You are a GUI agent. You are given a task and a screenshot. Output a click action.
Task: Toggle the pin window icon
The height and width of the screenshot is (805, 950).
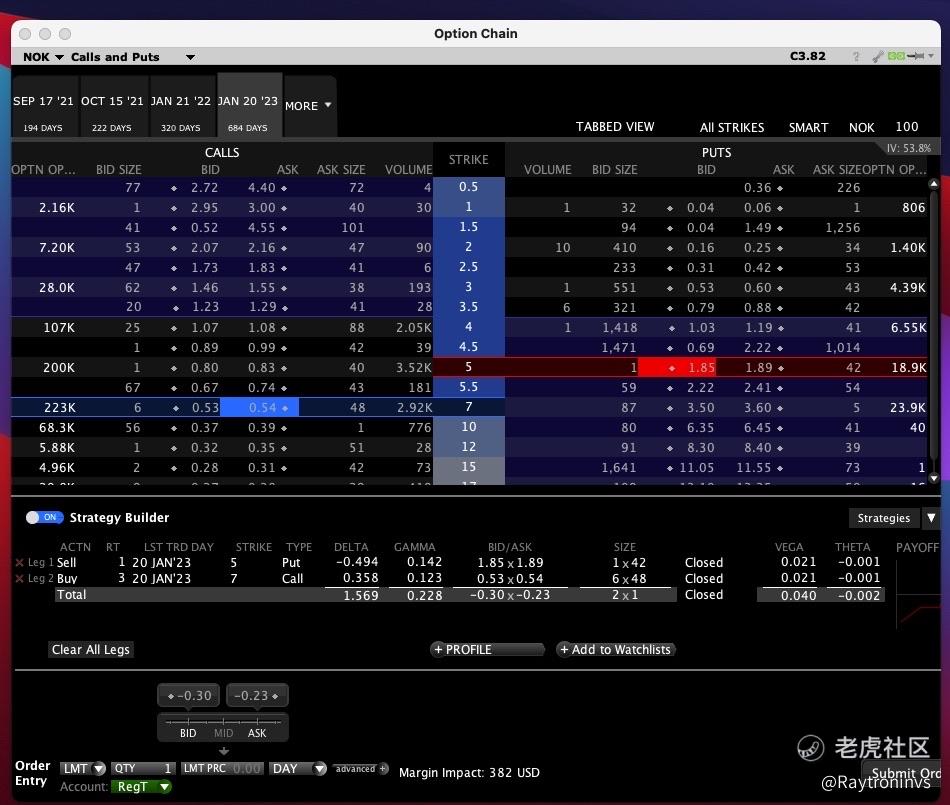915,56
